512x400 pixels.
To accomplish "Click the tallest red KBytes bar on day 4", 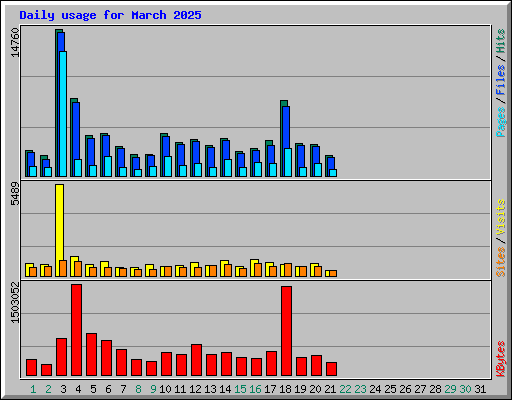I will pos(76,330).
